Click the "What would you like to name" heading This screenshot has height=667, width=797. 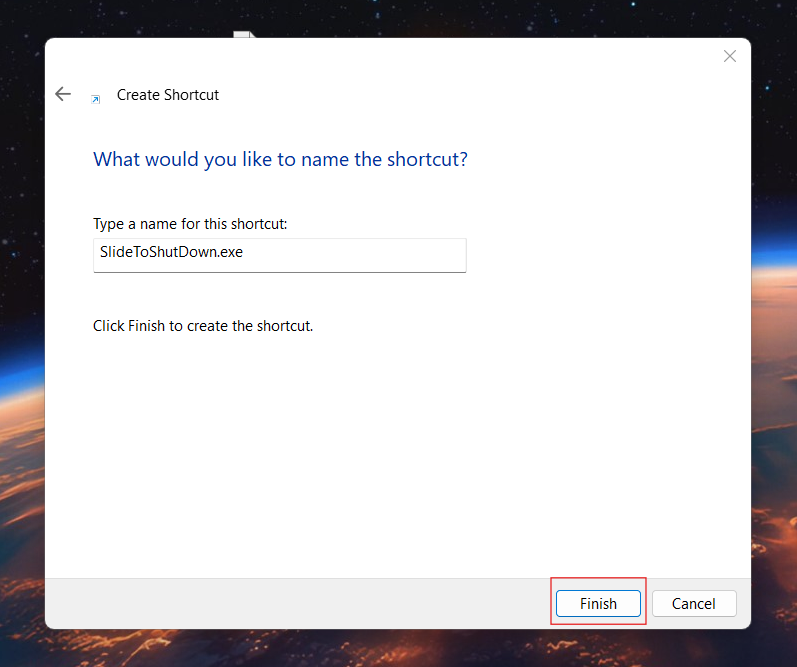pyautogui.click(x=280, y=159)
